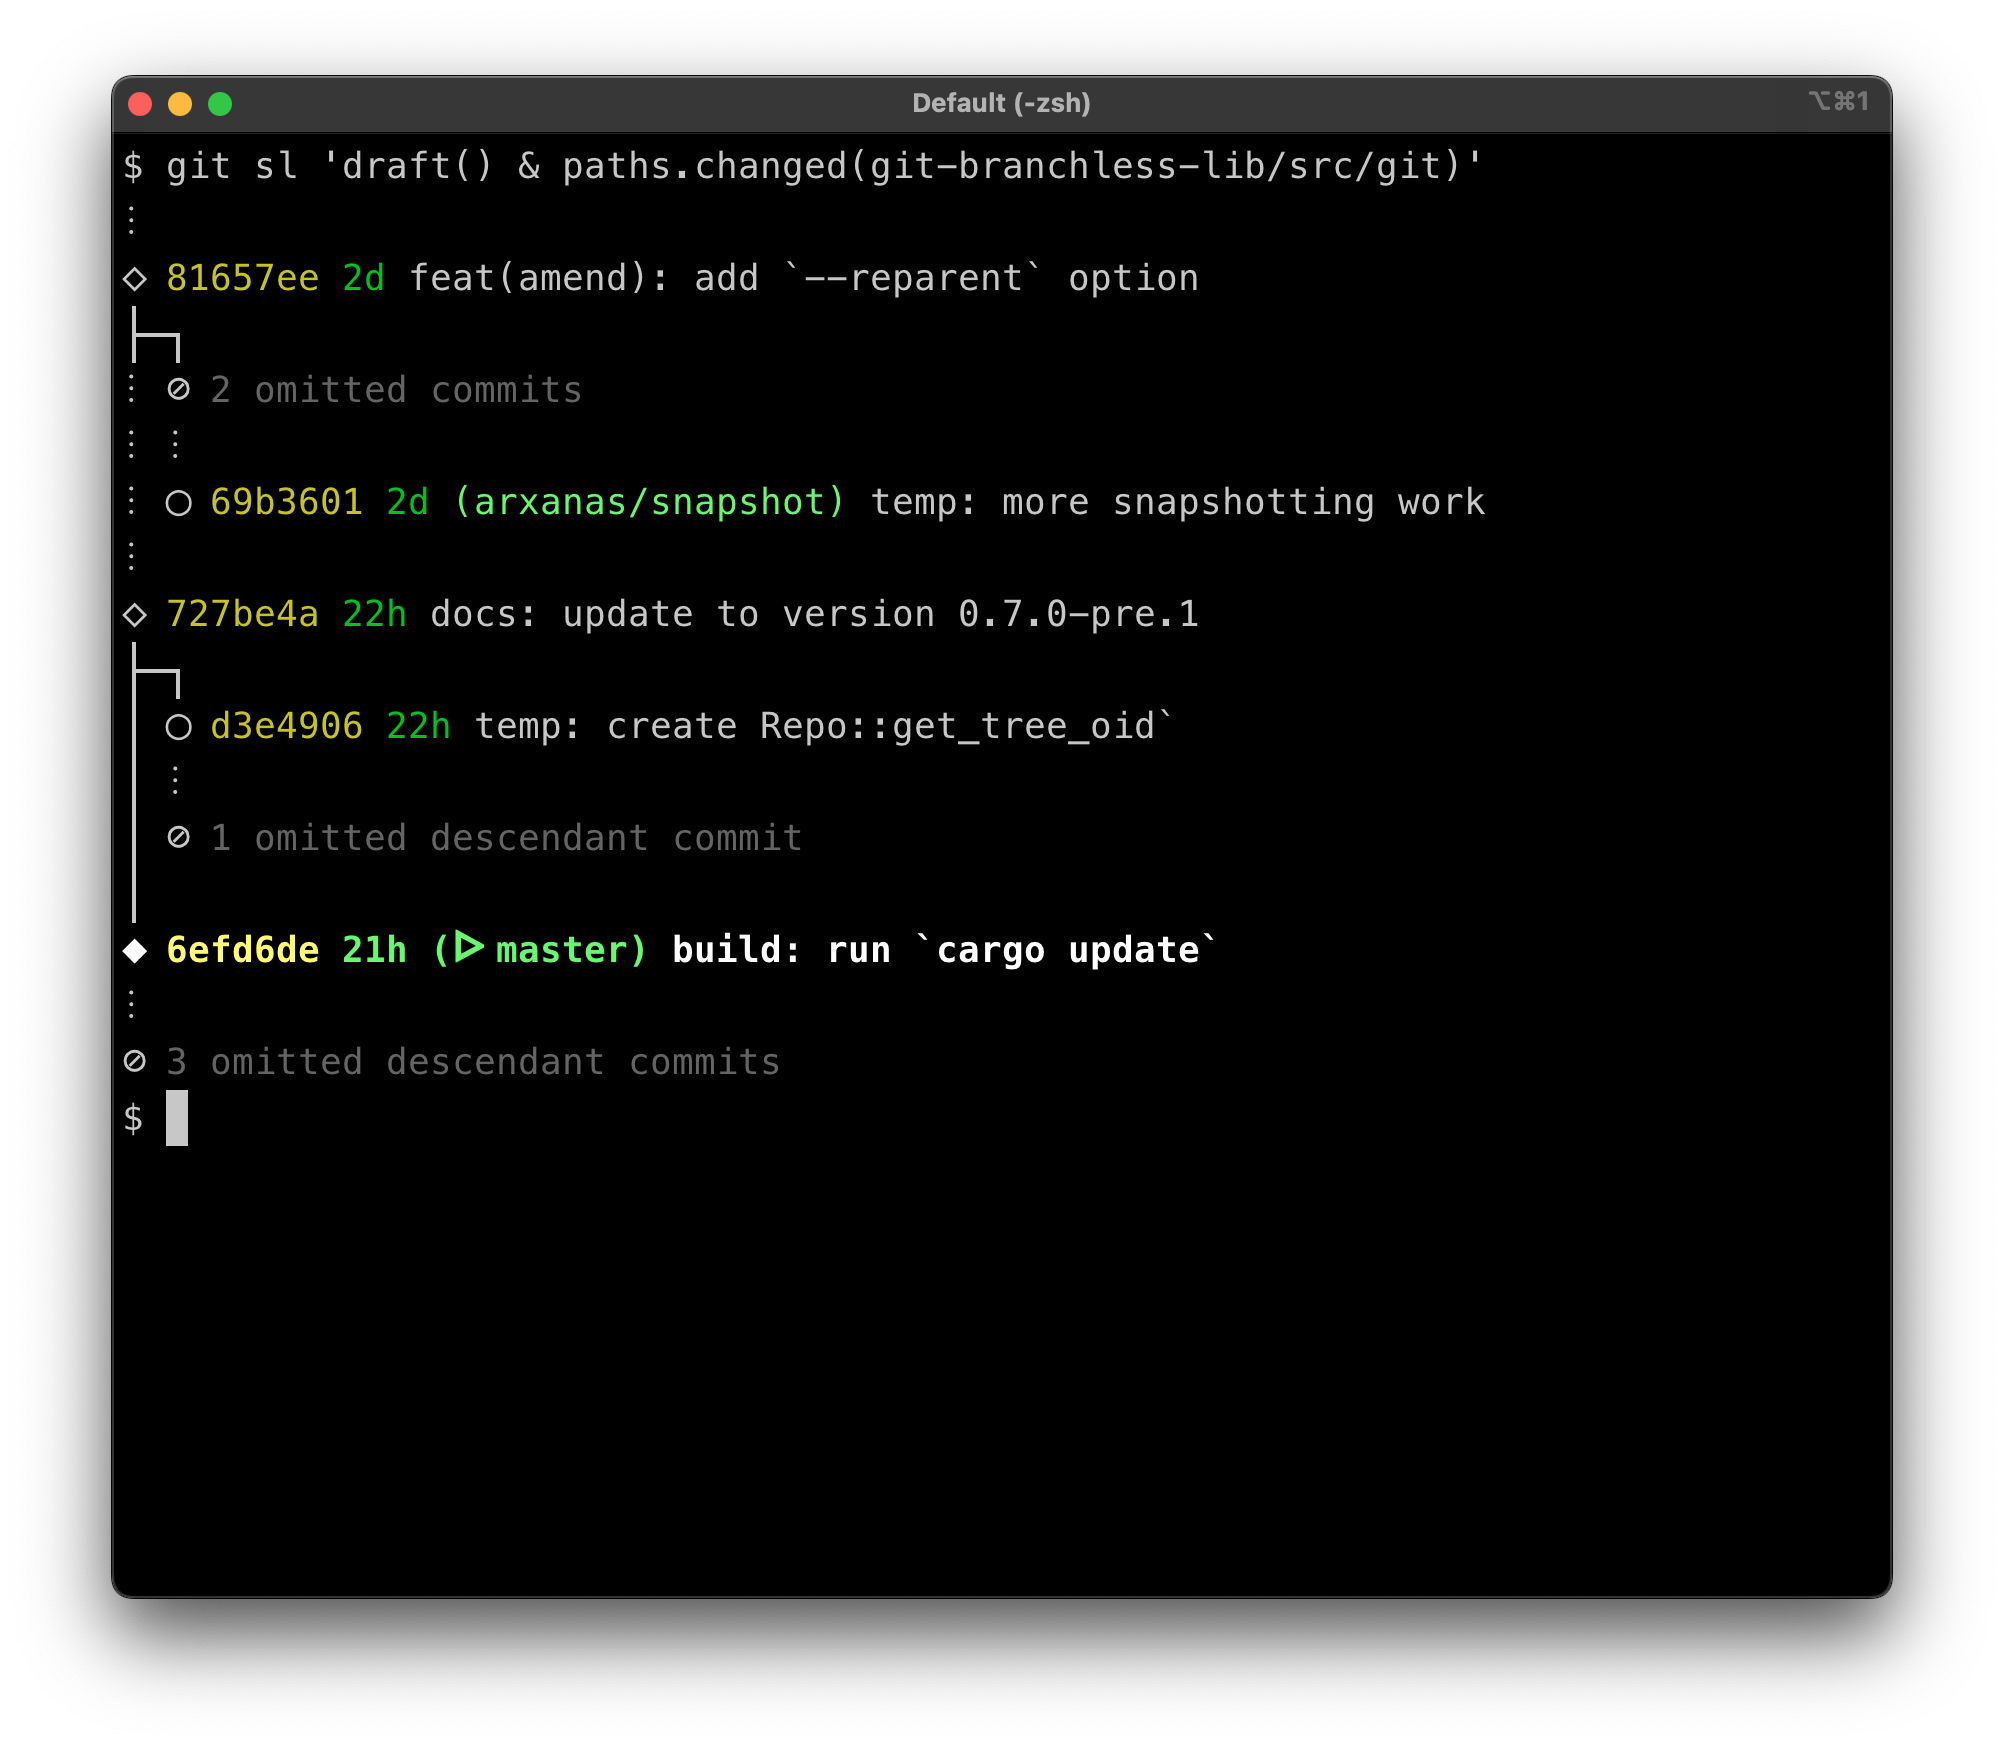Select commit hash d3e4906

pos(287,726)
